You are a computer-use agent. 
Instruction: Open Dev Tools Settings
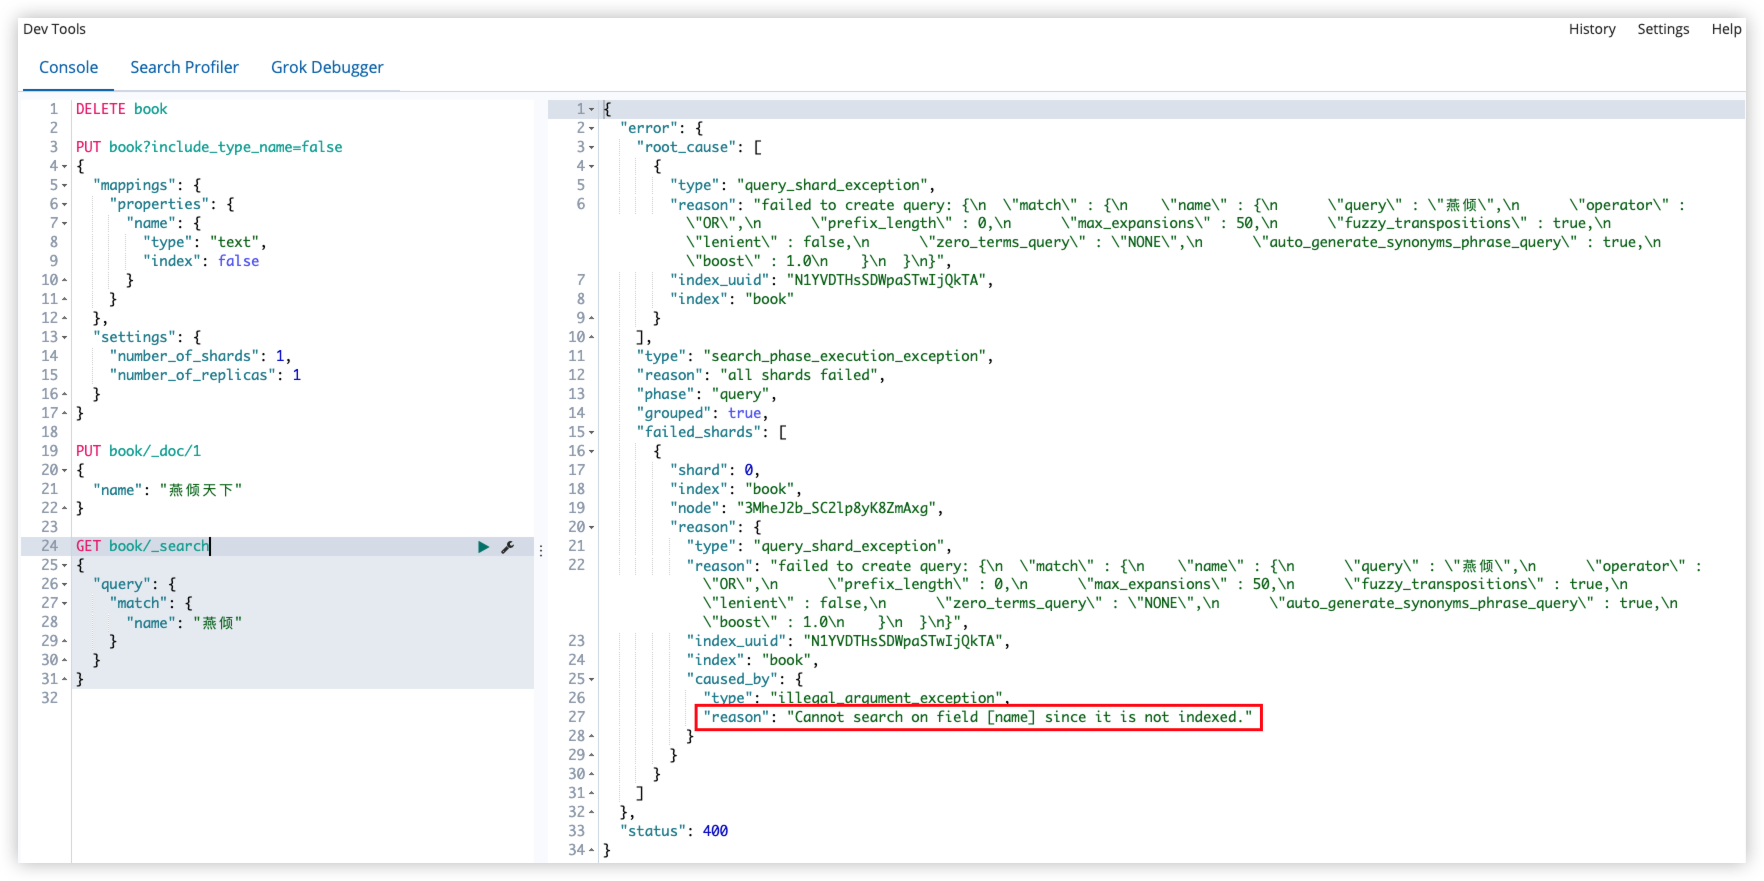[x=1663, y=29]
